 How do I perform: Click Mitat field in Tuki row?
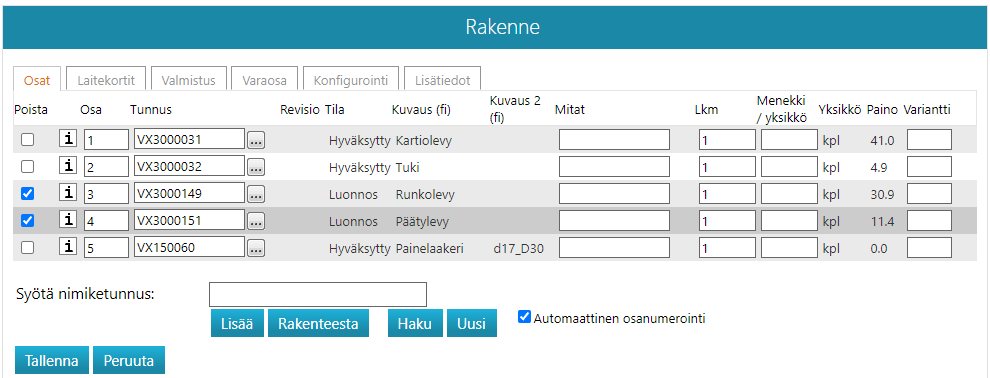[614, 167]
